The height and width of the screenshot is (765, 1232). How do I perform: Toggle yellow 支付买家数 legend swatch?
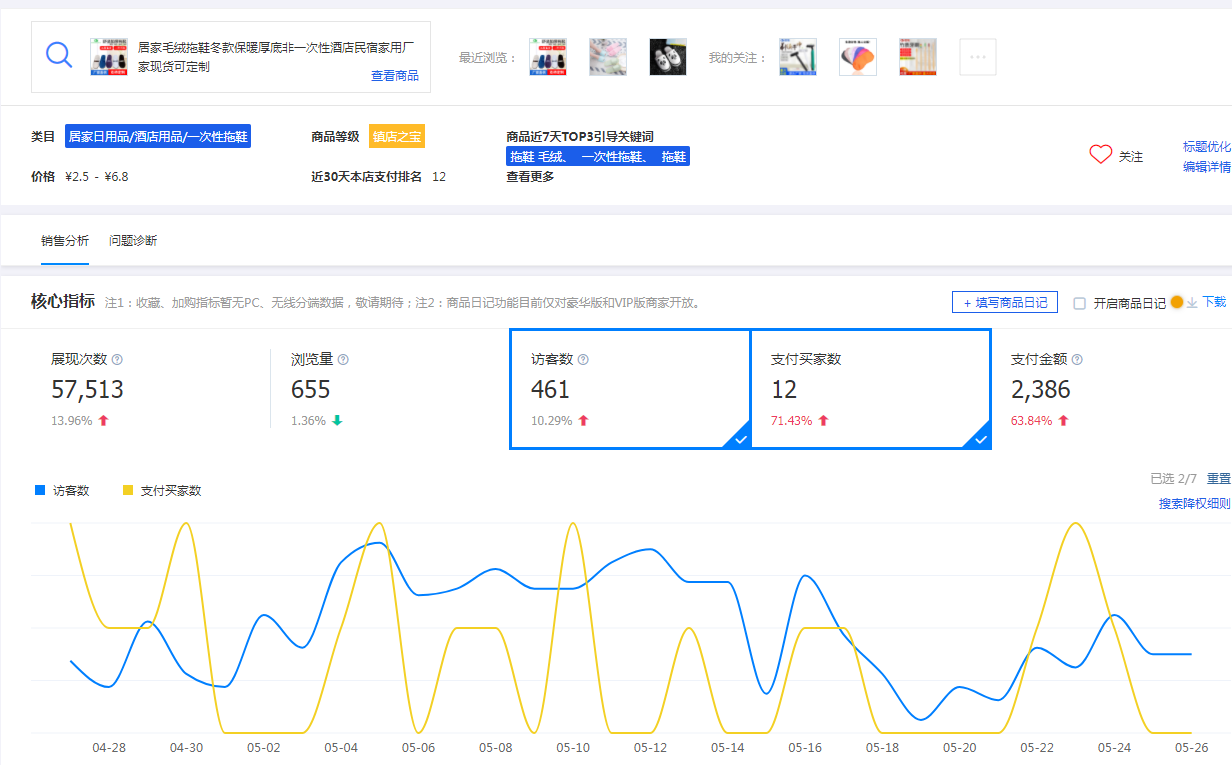[x=127, y=490]
